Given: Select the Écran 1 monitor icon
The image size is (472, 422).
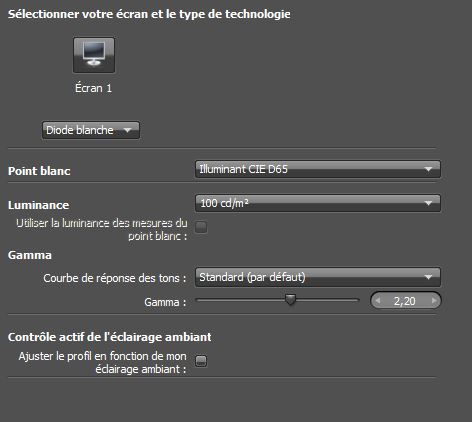Looking at the screenshot, I should [x=94, y=55].
